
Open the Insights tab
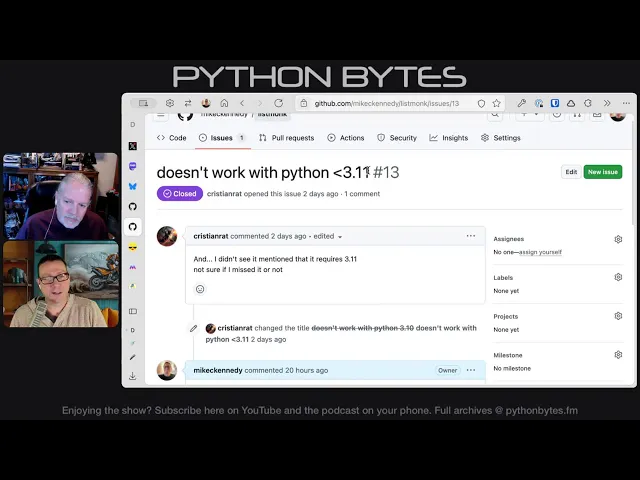click(x=449, y=138)
